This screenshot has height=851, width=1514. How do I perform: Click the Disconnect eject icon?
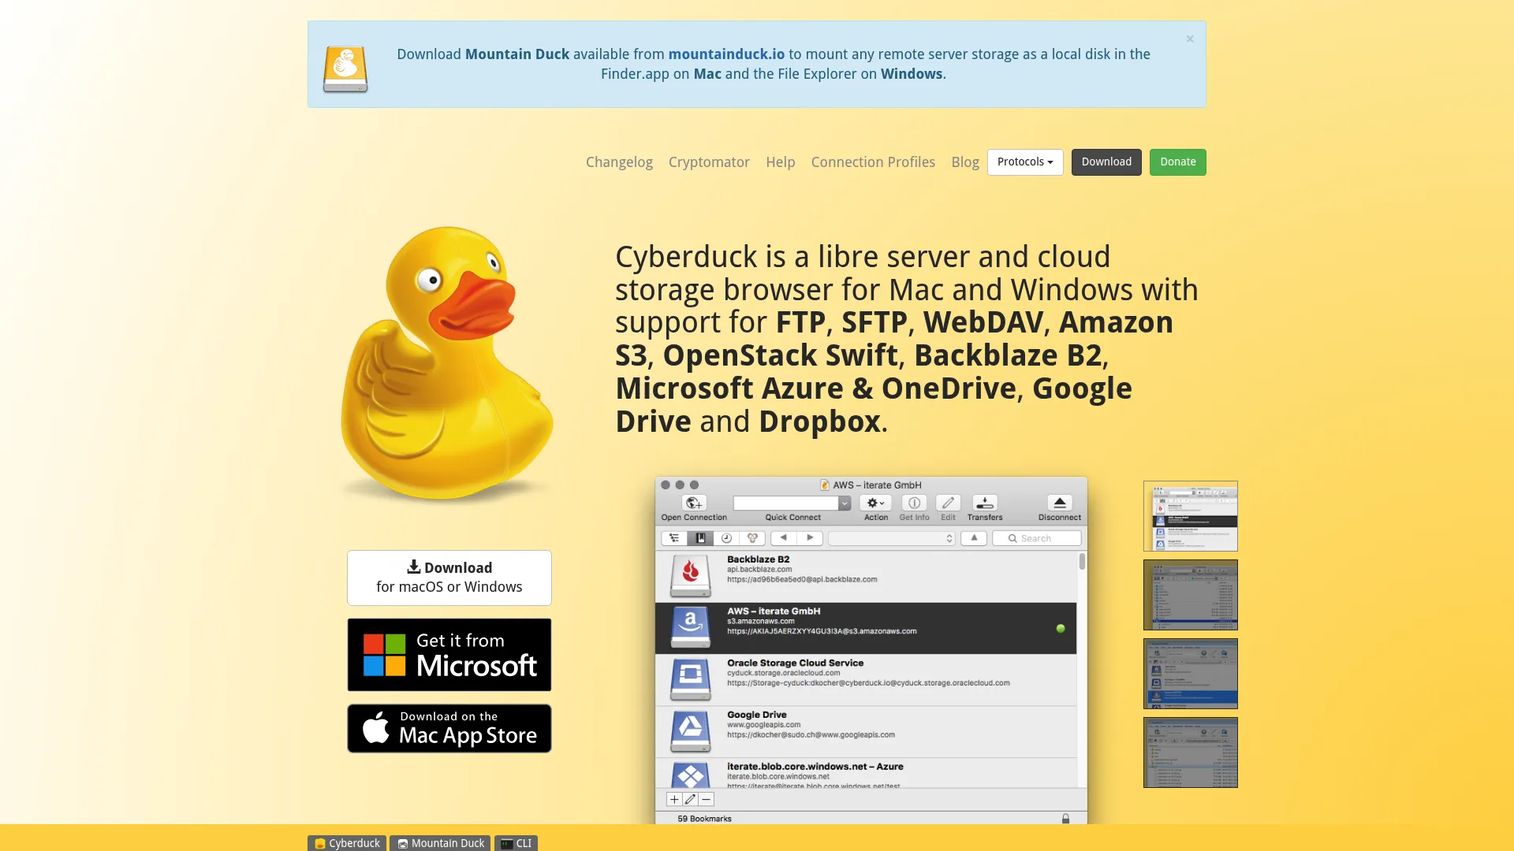[1060, 503]
